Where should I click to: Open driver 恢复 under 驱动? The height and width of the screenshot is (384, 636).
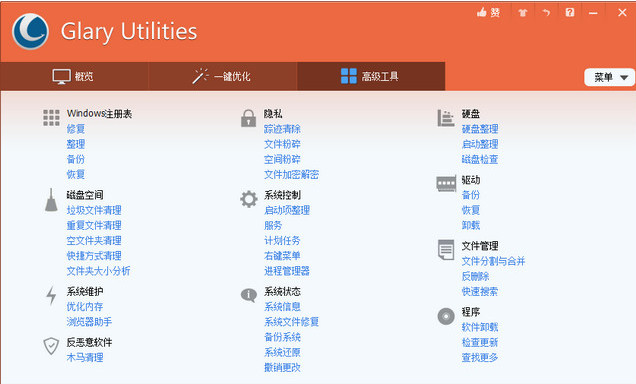[x=471, y=210]
